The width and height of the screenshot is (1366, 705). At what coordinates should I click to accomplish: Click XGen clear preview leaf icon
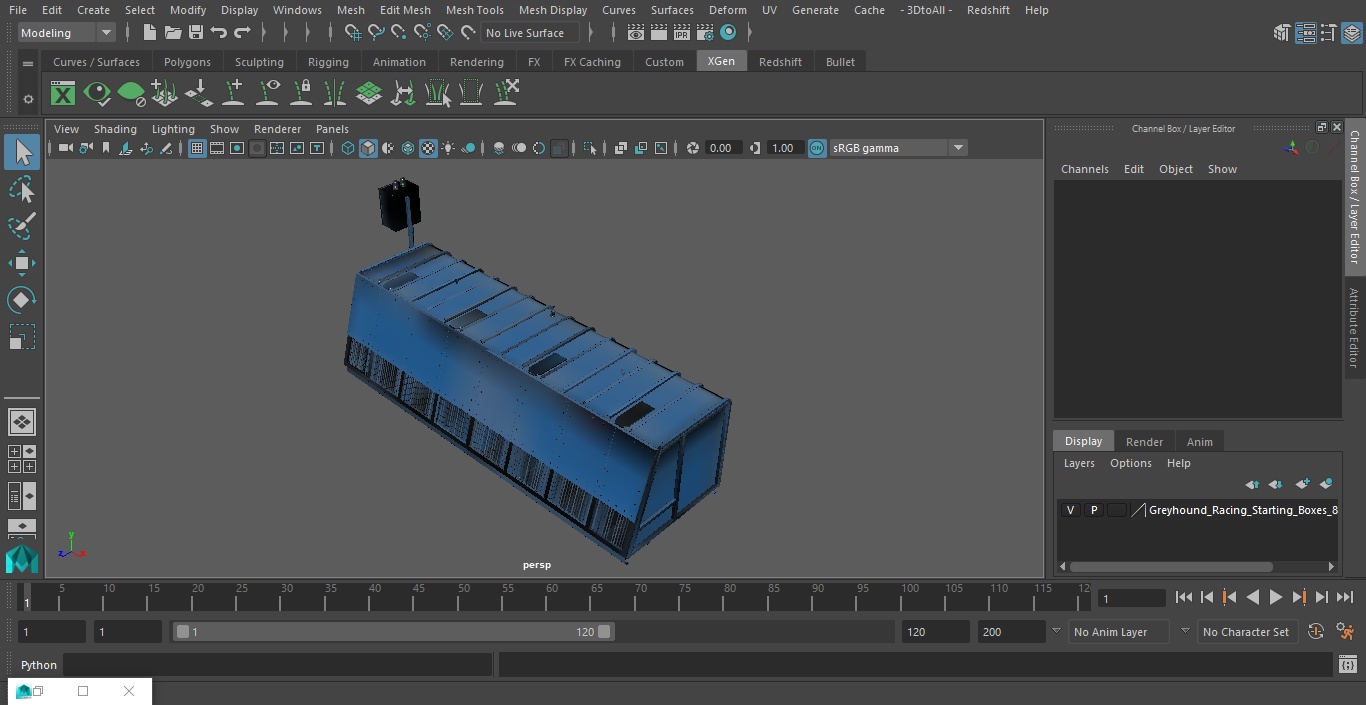pyautogui.click(x=131, y=94)
